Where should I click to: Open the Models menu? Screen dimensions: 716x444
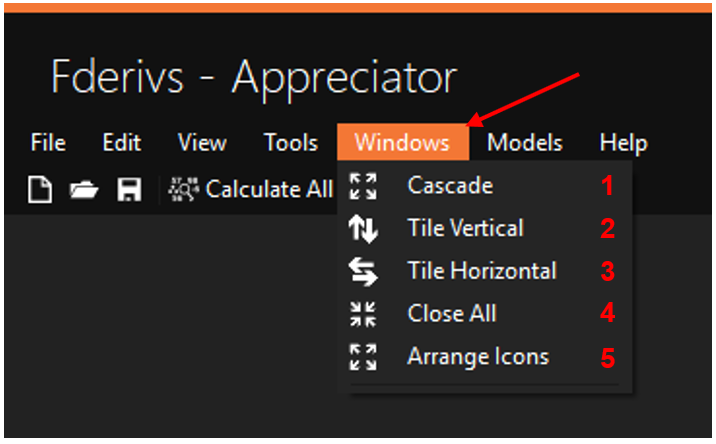coord(525,143)
